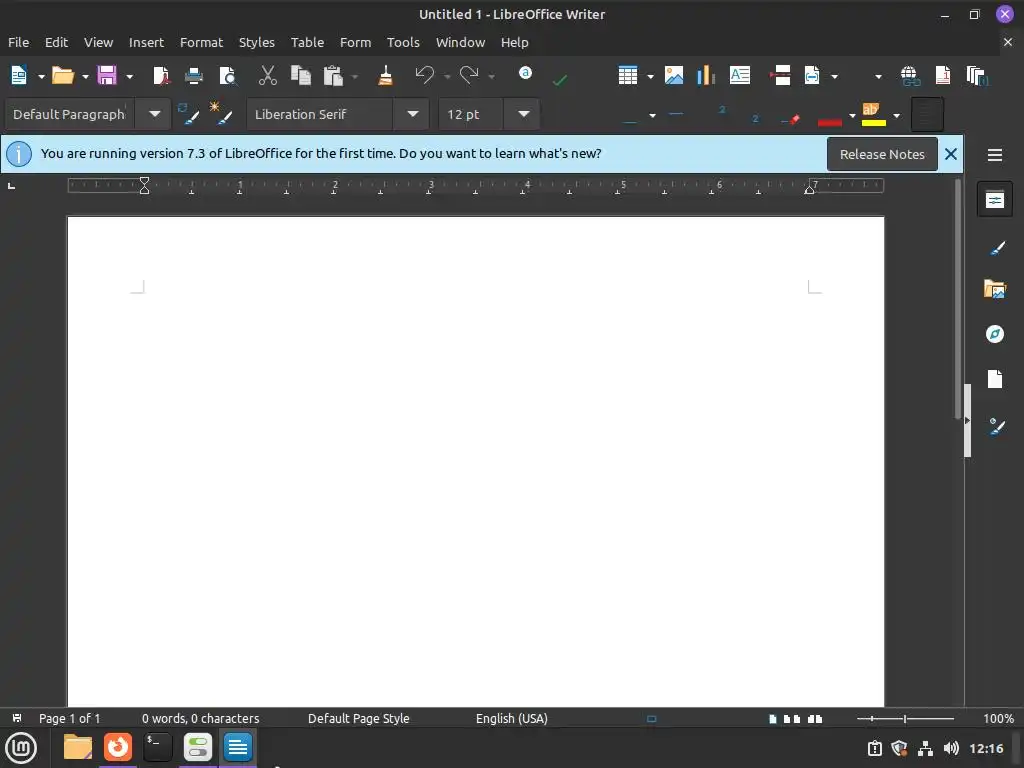
Task: Select Clone Formatting paintbrush
Action: pos(385,76)
